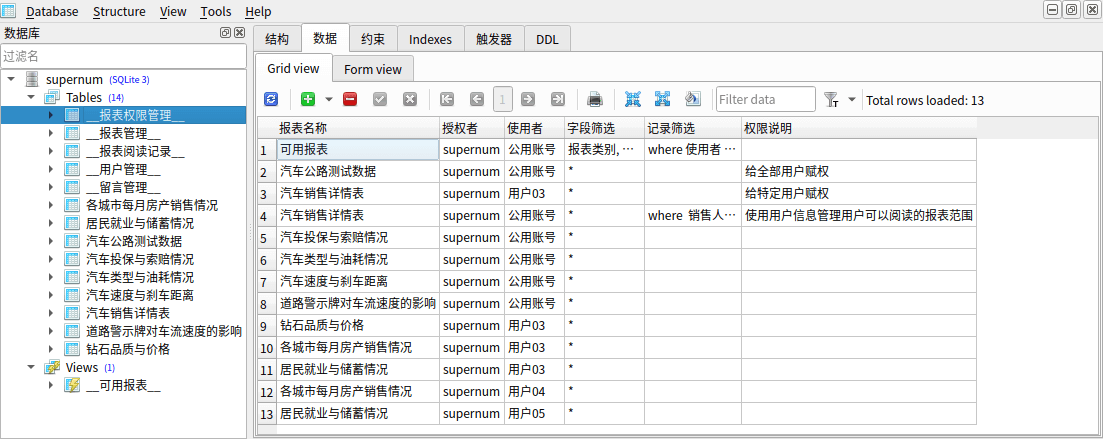Click the 过滤名 database filter field
Viewport: 1103px width, 439px height.
[123, 56]
